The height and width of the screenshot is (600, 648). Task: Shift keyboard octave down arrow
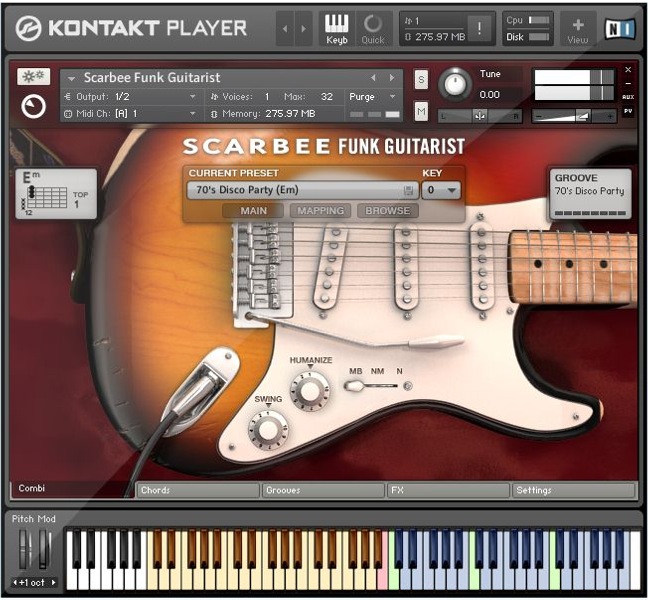tap(15, 583)
